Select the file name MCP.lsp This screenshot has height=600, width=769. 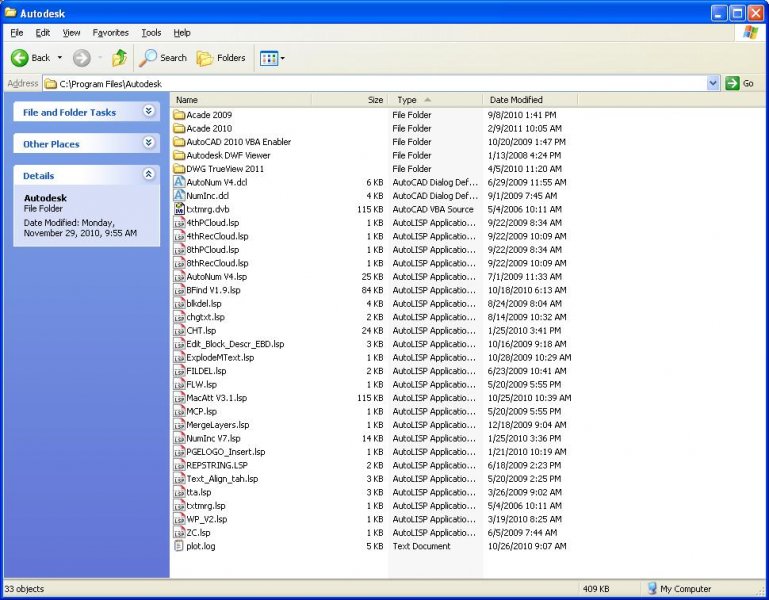[x=202, y=412]
